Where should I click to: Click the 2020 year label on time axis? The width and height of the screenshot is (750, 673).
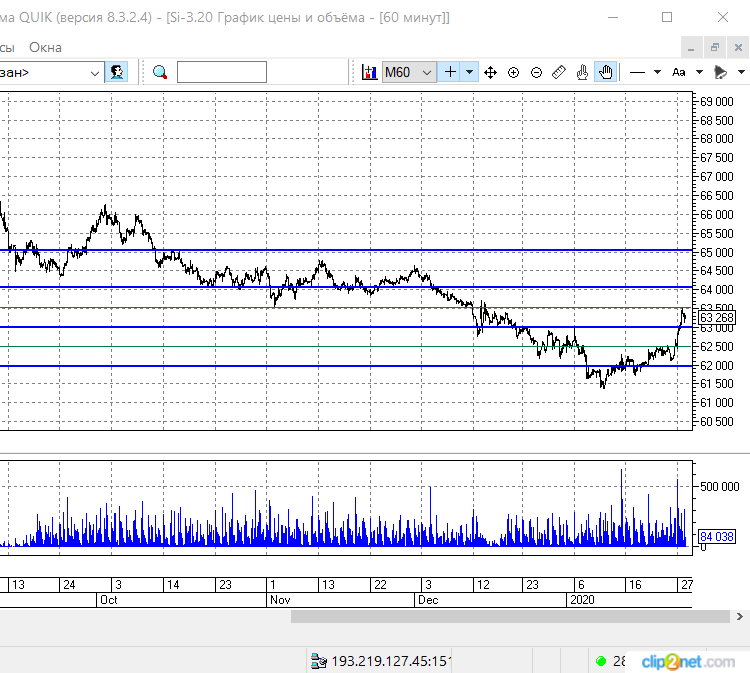click(582, 600)
